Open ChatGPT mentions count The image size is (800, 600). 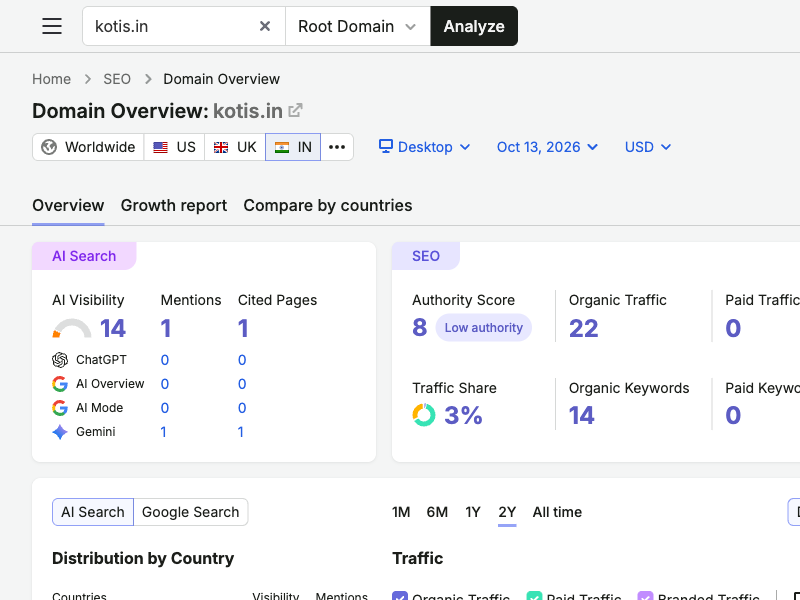[x=164, y=360]
